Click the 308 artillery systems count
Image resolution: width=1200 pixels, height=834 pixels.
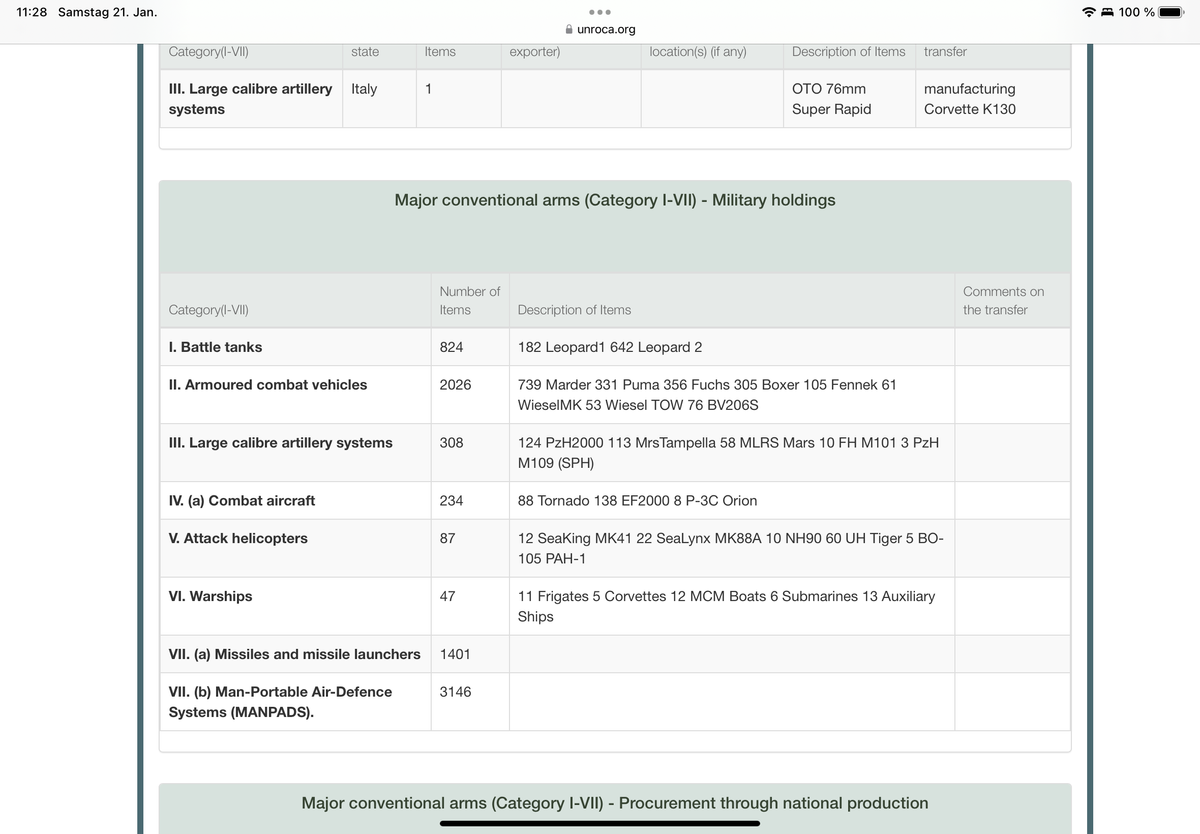pyautogui.click(x=451, y=443)
